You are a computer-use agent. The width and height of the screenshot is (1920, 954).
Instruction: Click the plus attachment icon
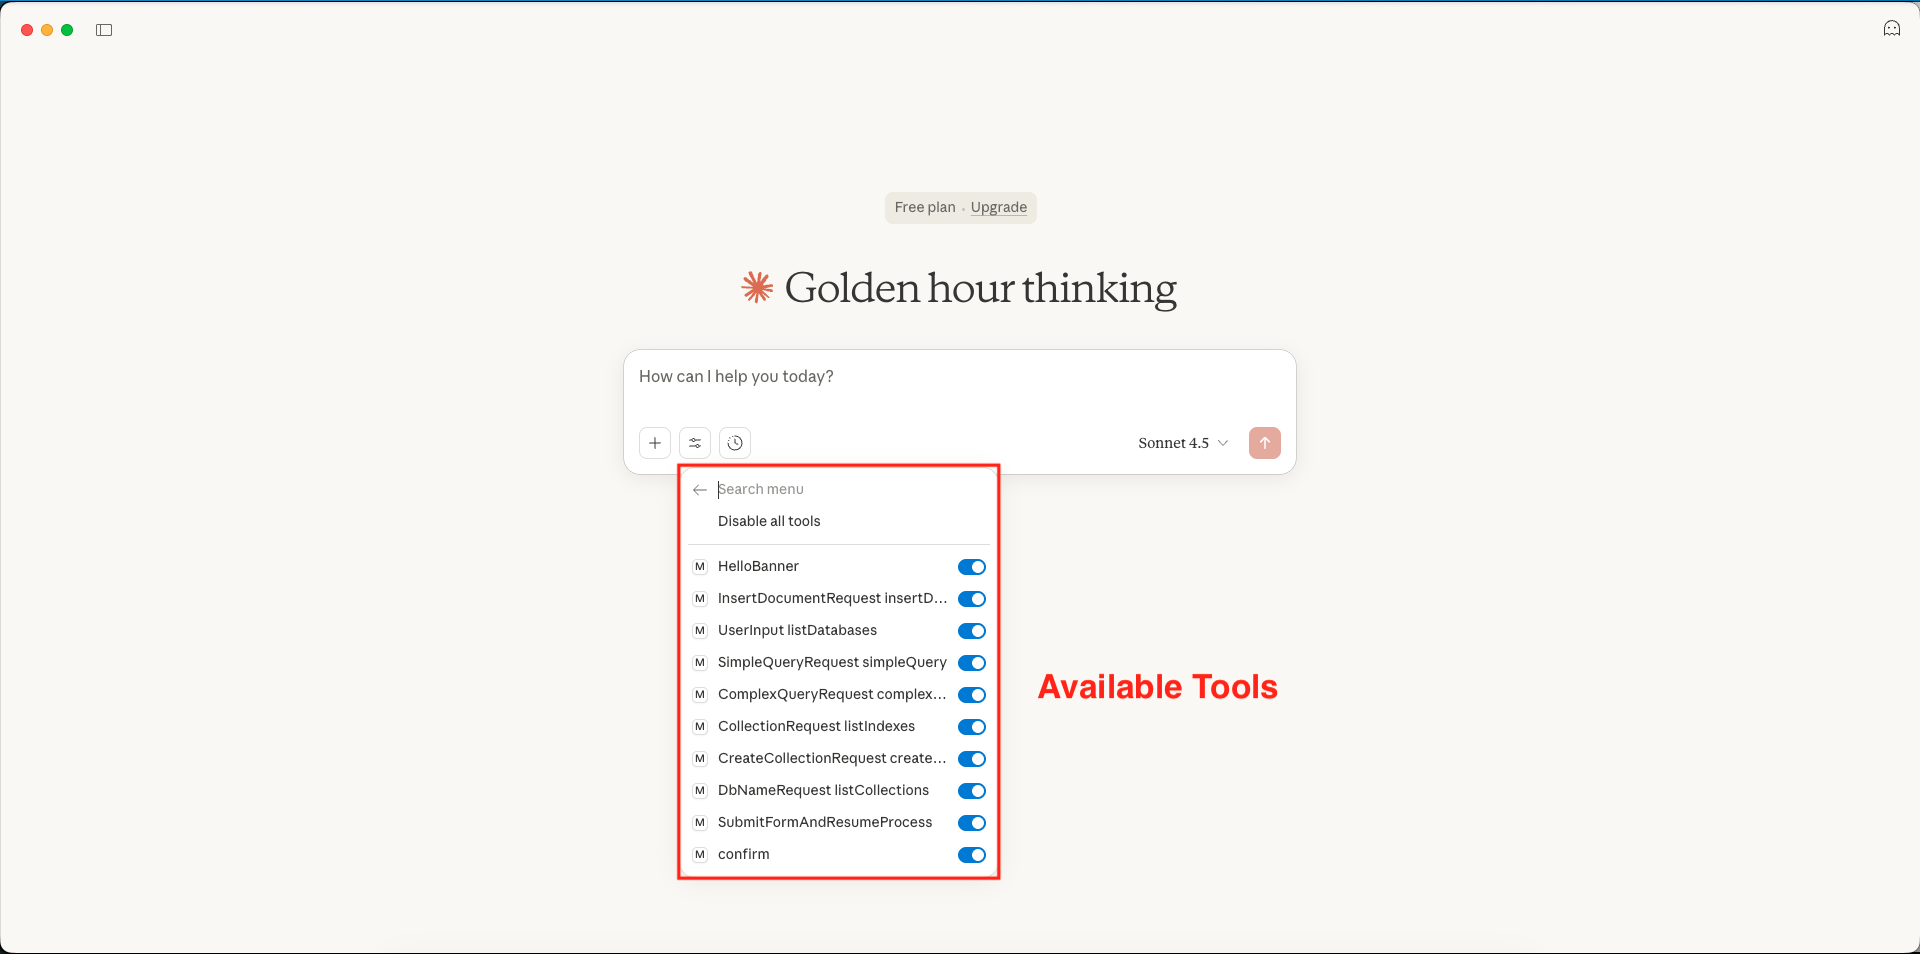click(x=655, y=443)
